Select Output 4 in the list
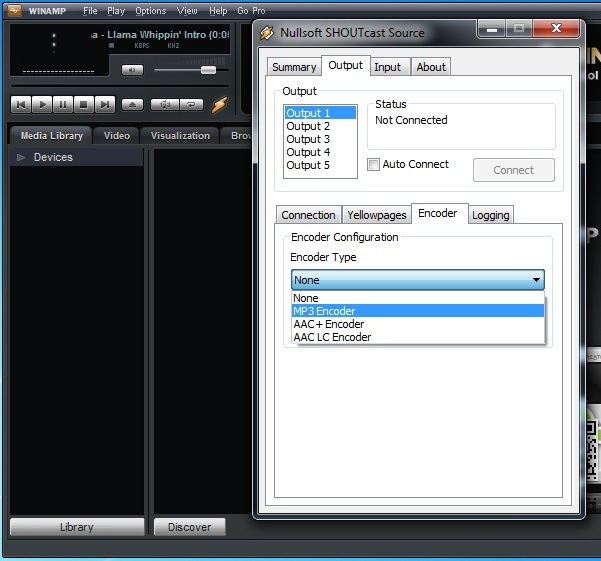Viewport: 601px width, 561px height. click(x=320, y=152)
